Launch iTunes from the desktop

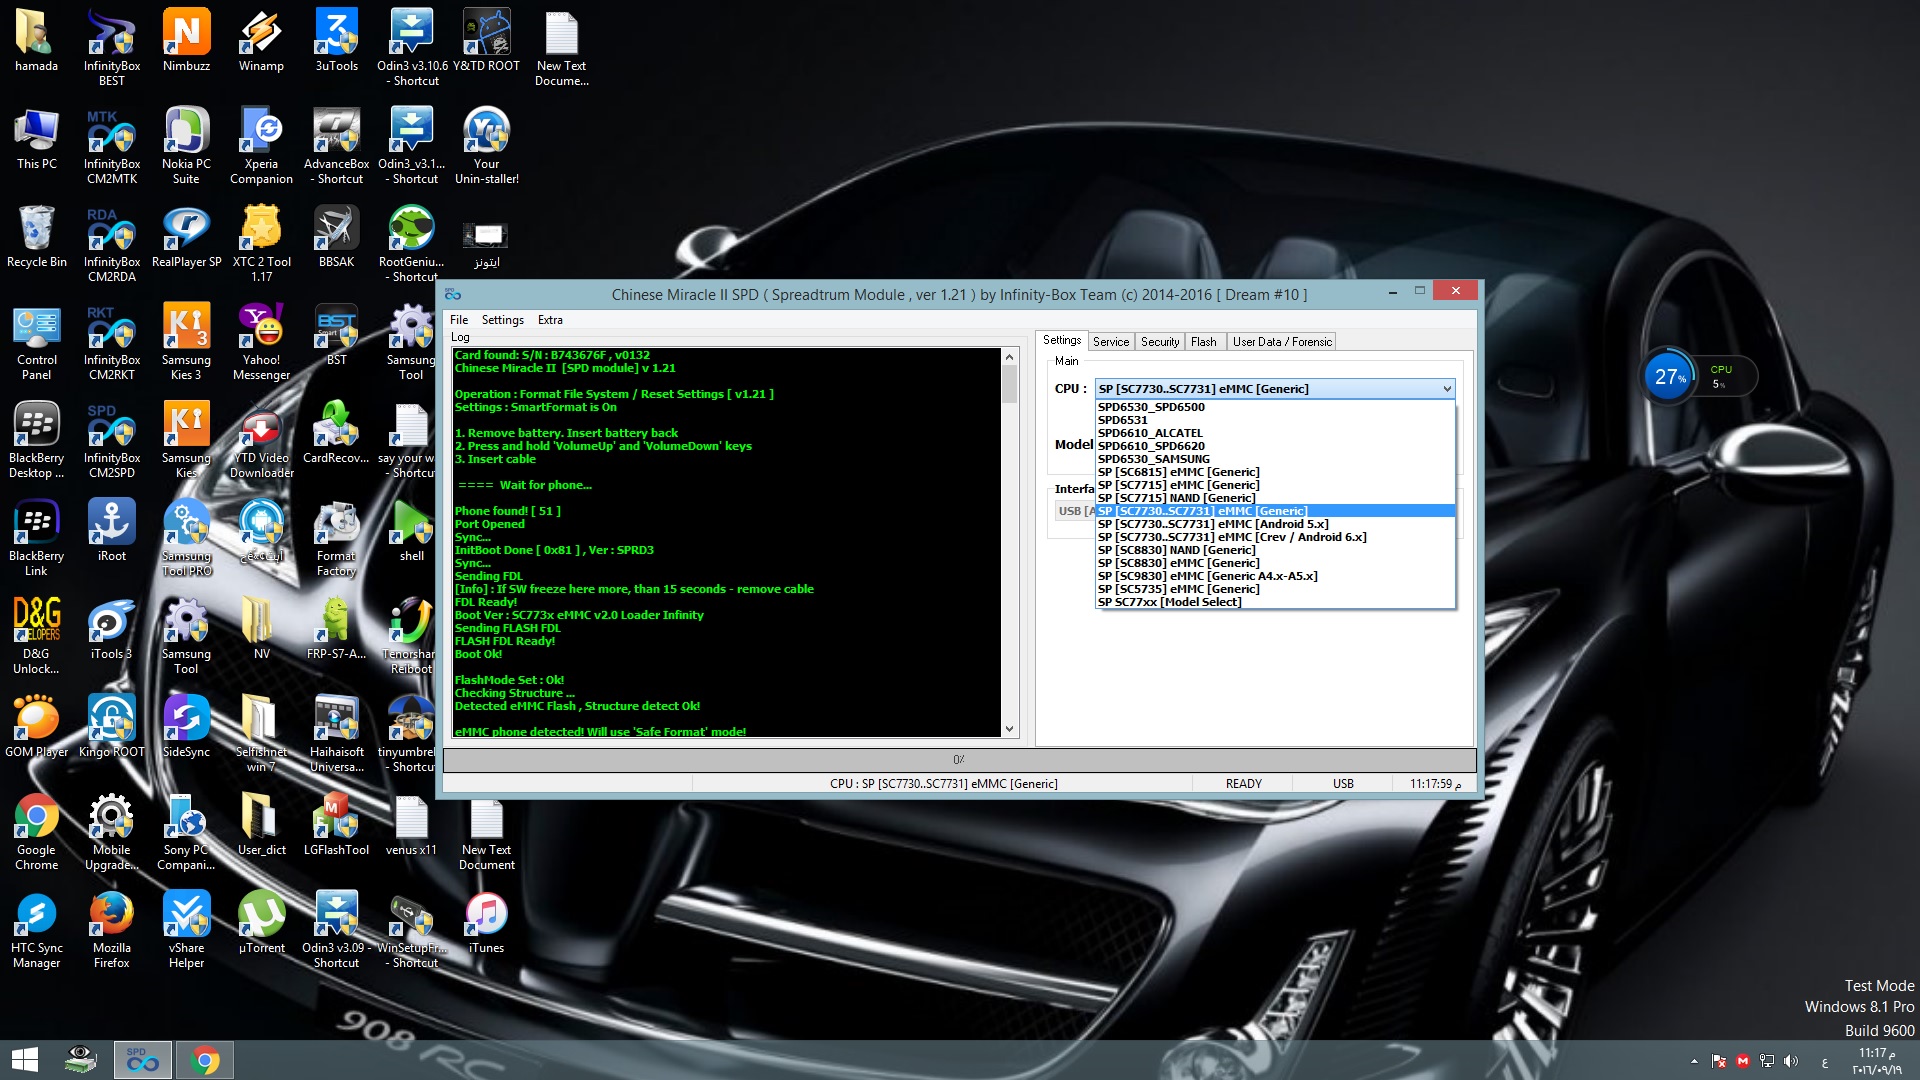[487, 922]
